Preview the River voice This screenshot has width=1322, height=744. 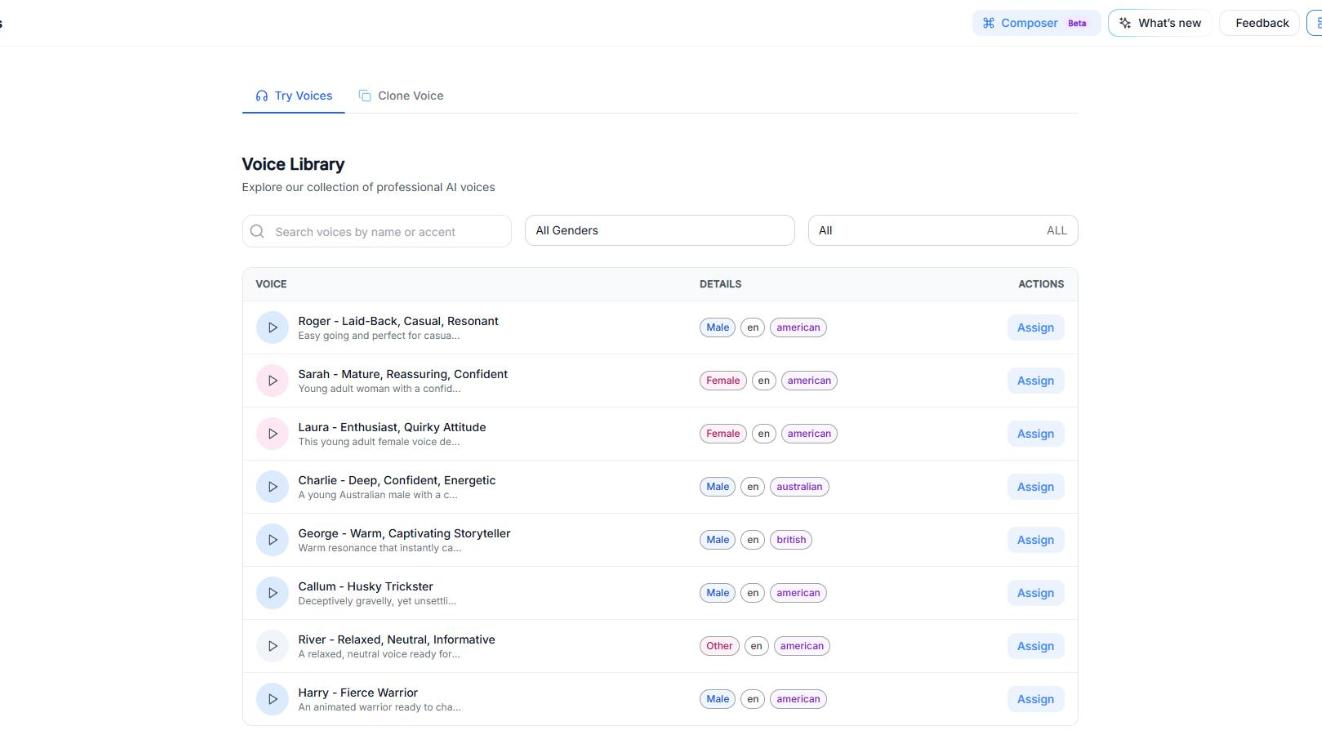[x=272, y=646]
